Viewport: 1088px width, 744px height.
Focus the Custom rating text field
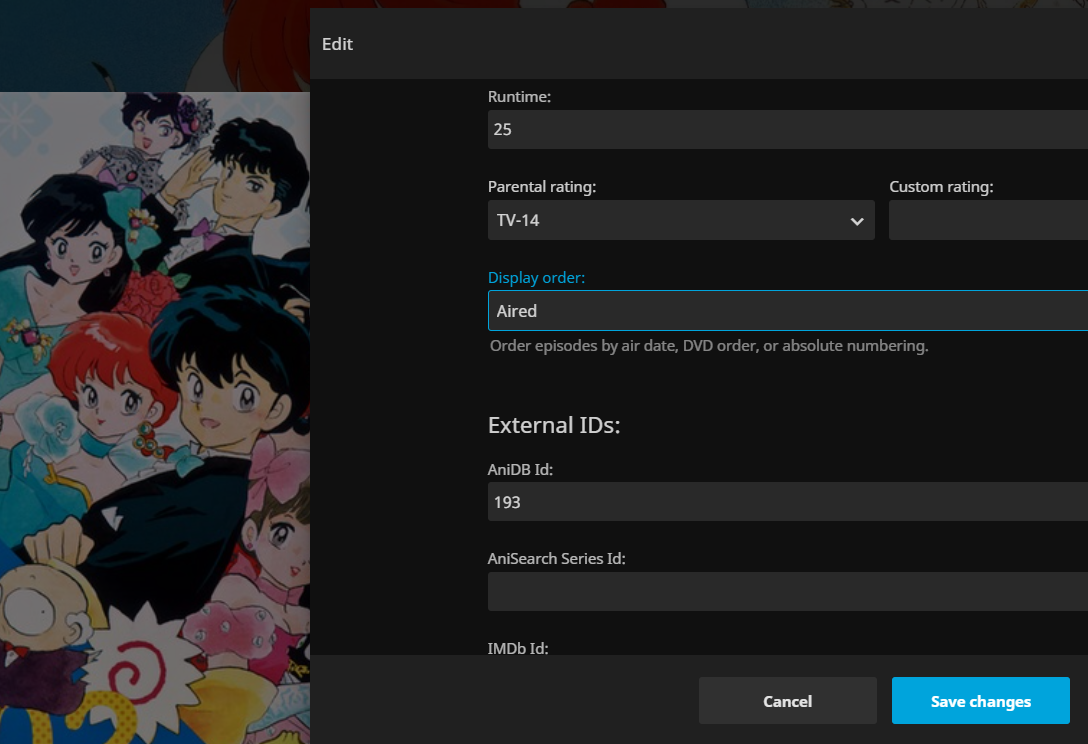click(x=987, y=220)
